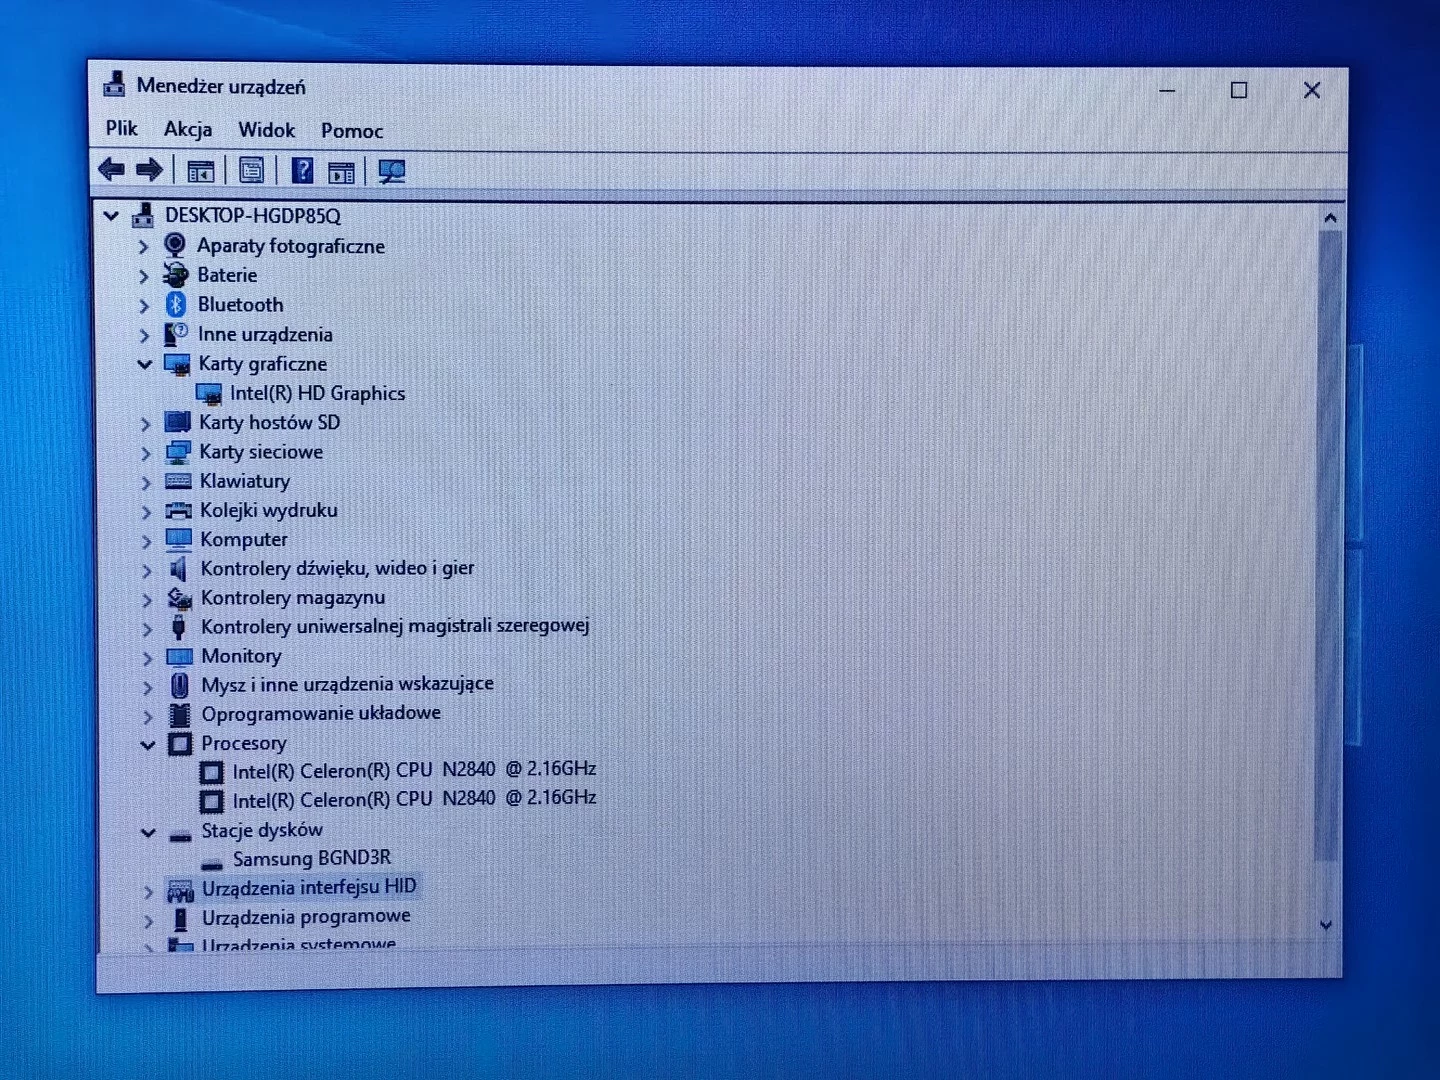Minimize the Menedżer urządzeń window

[x=1167, y=90]
